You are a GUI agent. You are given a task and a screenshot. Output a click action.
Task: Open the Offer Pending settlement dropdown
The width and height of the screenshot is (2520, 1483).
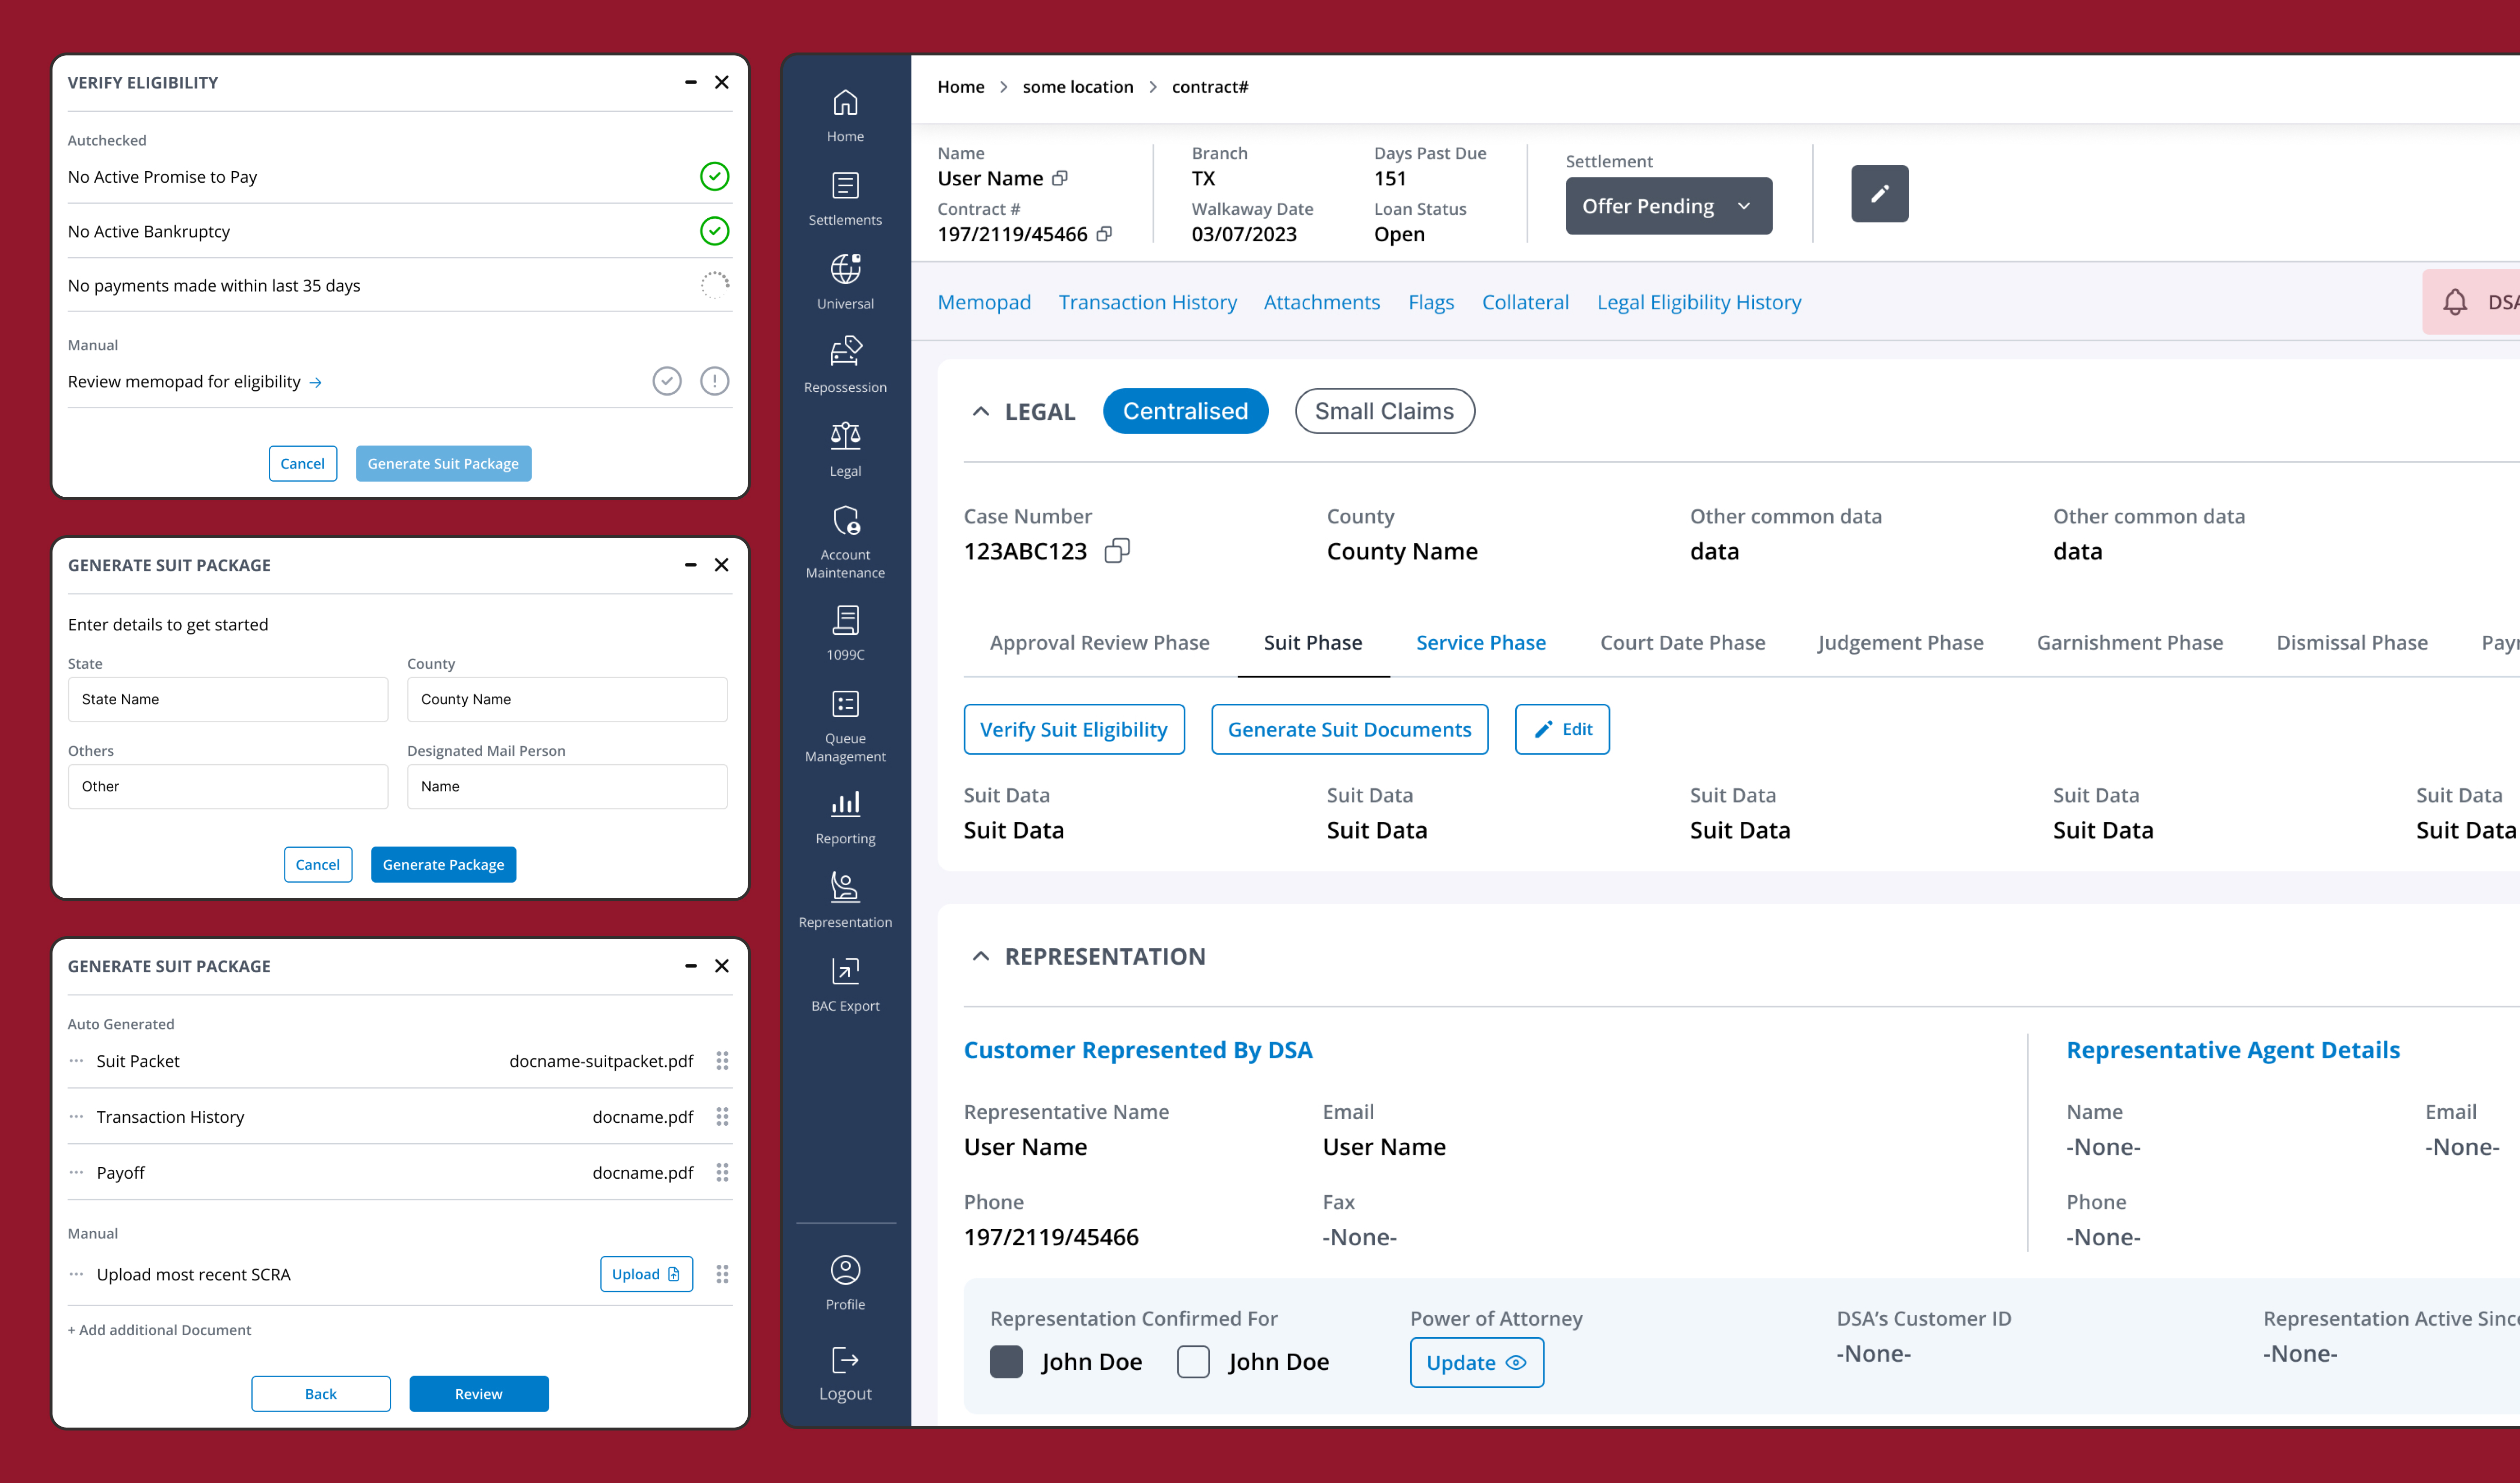point(1668,205)
